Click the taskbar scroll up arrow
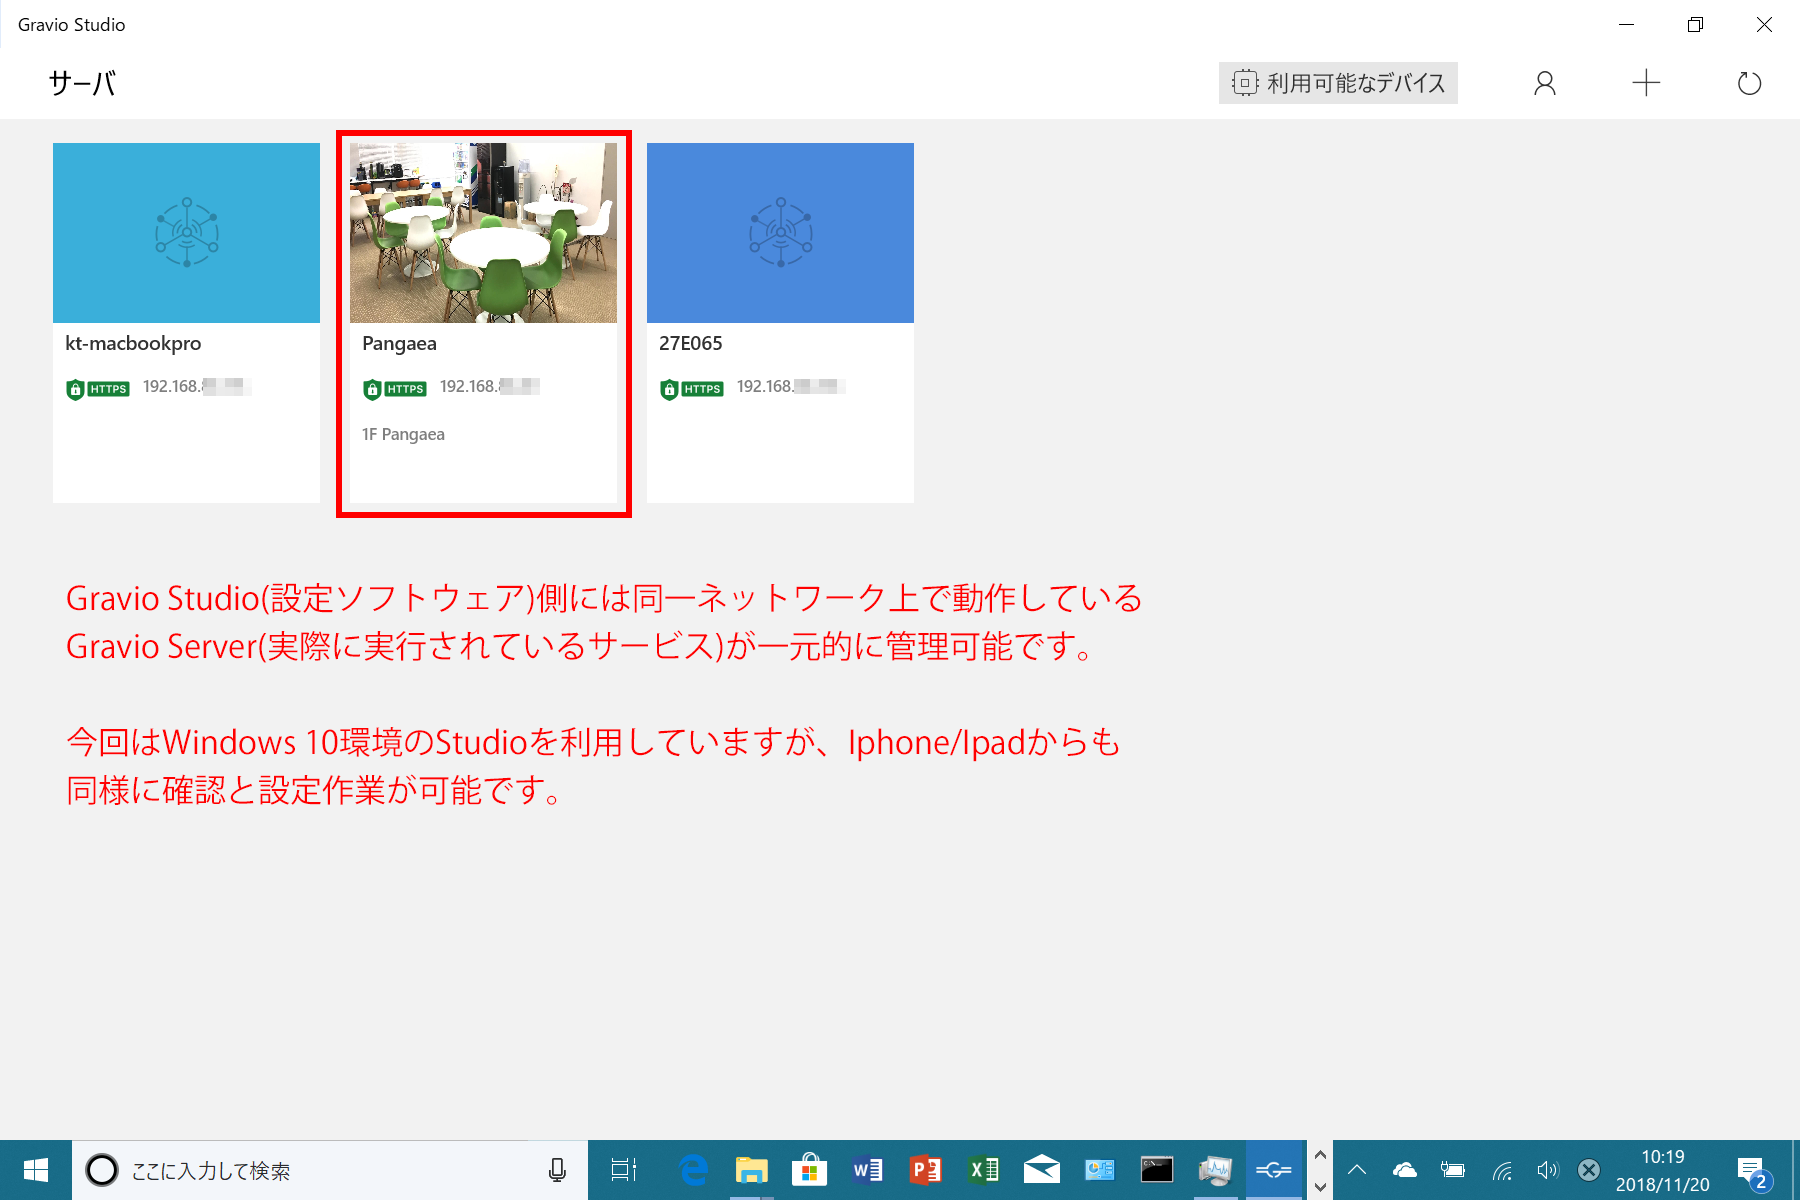The width and height of the screenshot is (1800, 1200). point(1320,1155)
